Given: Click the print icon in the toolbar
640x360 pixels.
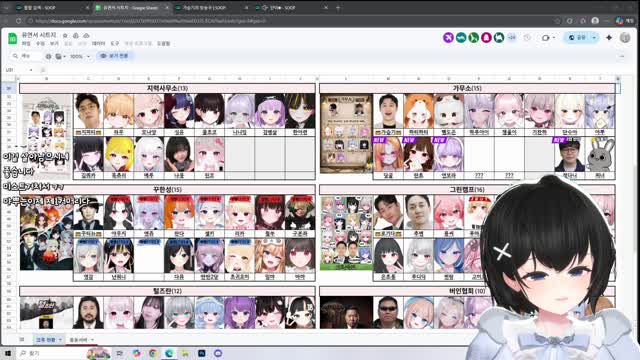Looking at the screenshot, I should [x=49, y=56].
